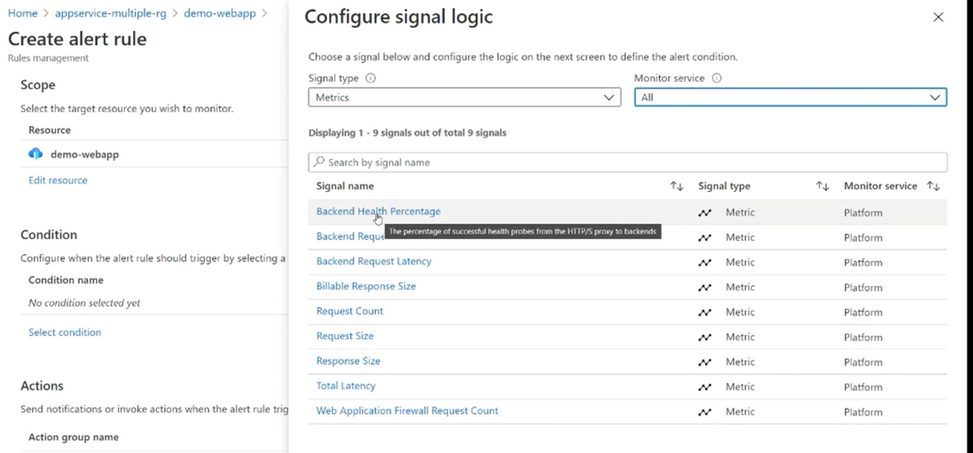Click metric icon in Backend Health Percentage row
This screenshot has height=453, width=973.
(x=704, y=213)
